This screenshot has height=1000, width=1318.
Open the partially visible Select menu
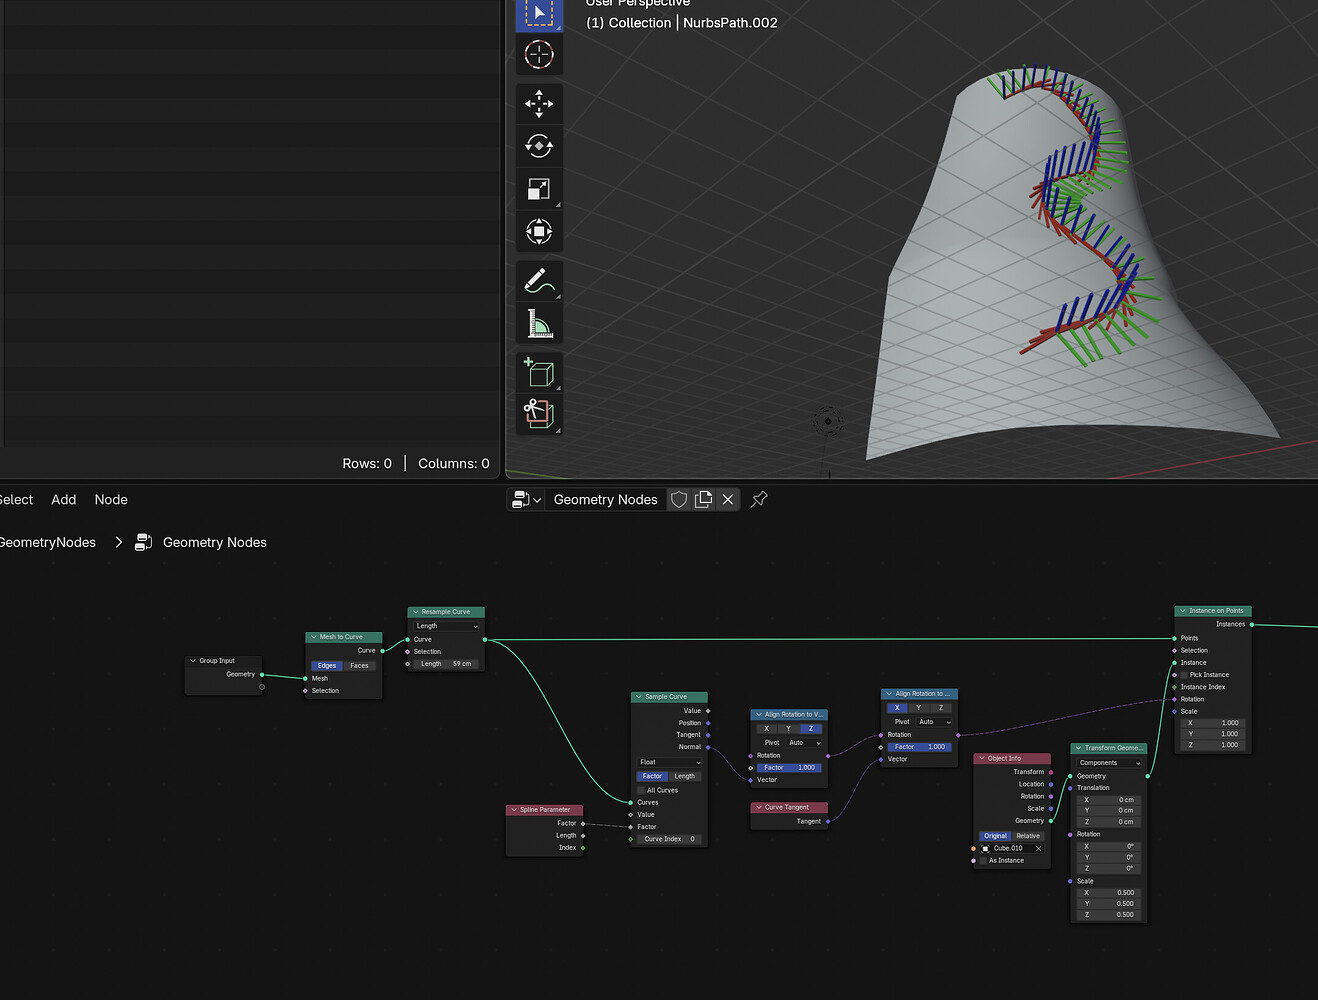16,499
